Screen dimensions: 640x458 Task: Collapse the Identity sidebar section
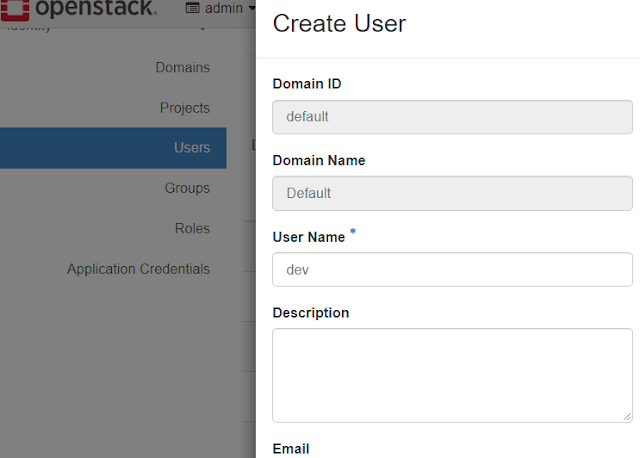(204, 27)
